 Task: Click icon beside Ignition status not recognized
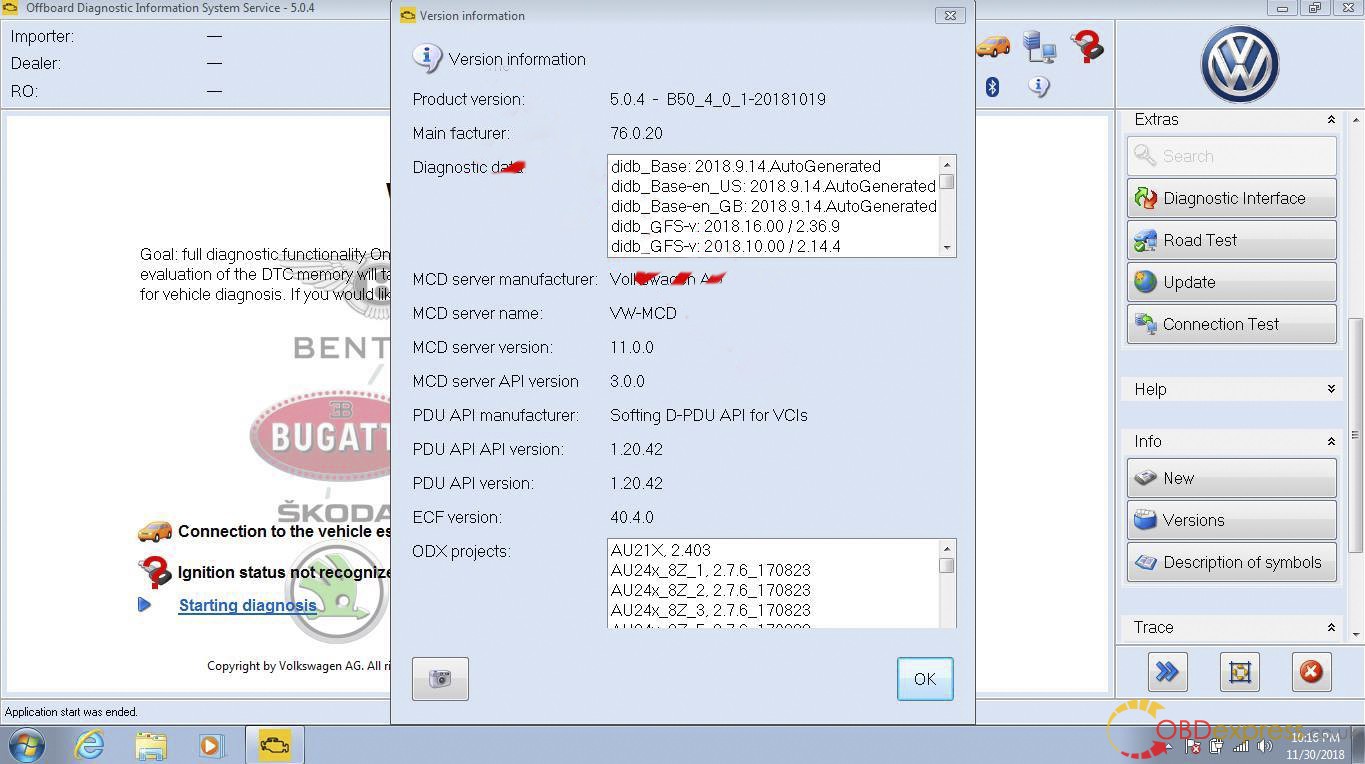click(x=155, y=572)
